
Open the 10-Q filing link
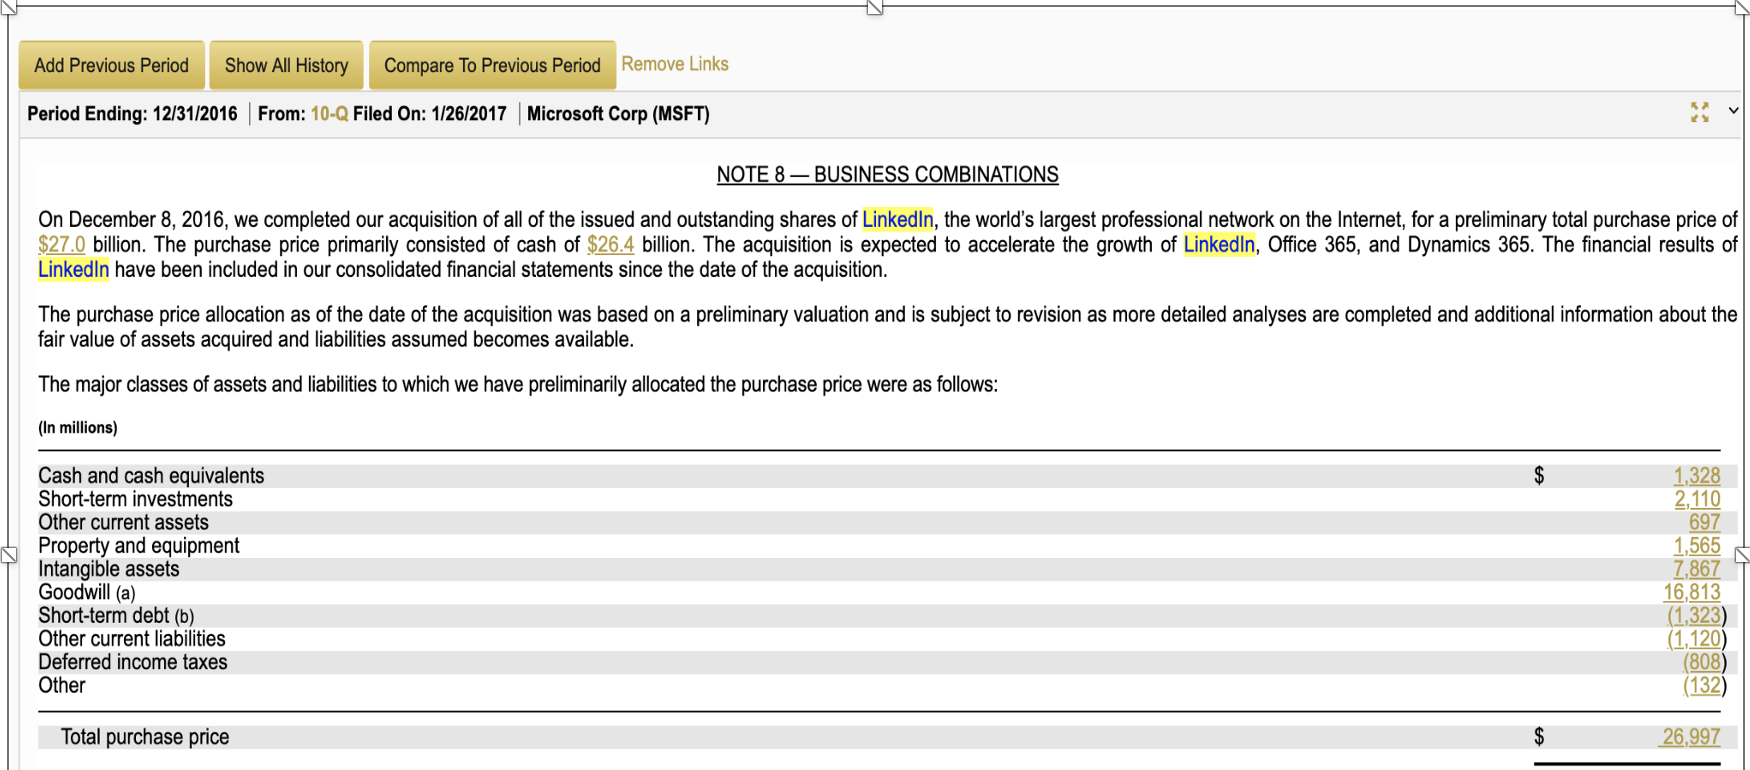329,114
